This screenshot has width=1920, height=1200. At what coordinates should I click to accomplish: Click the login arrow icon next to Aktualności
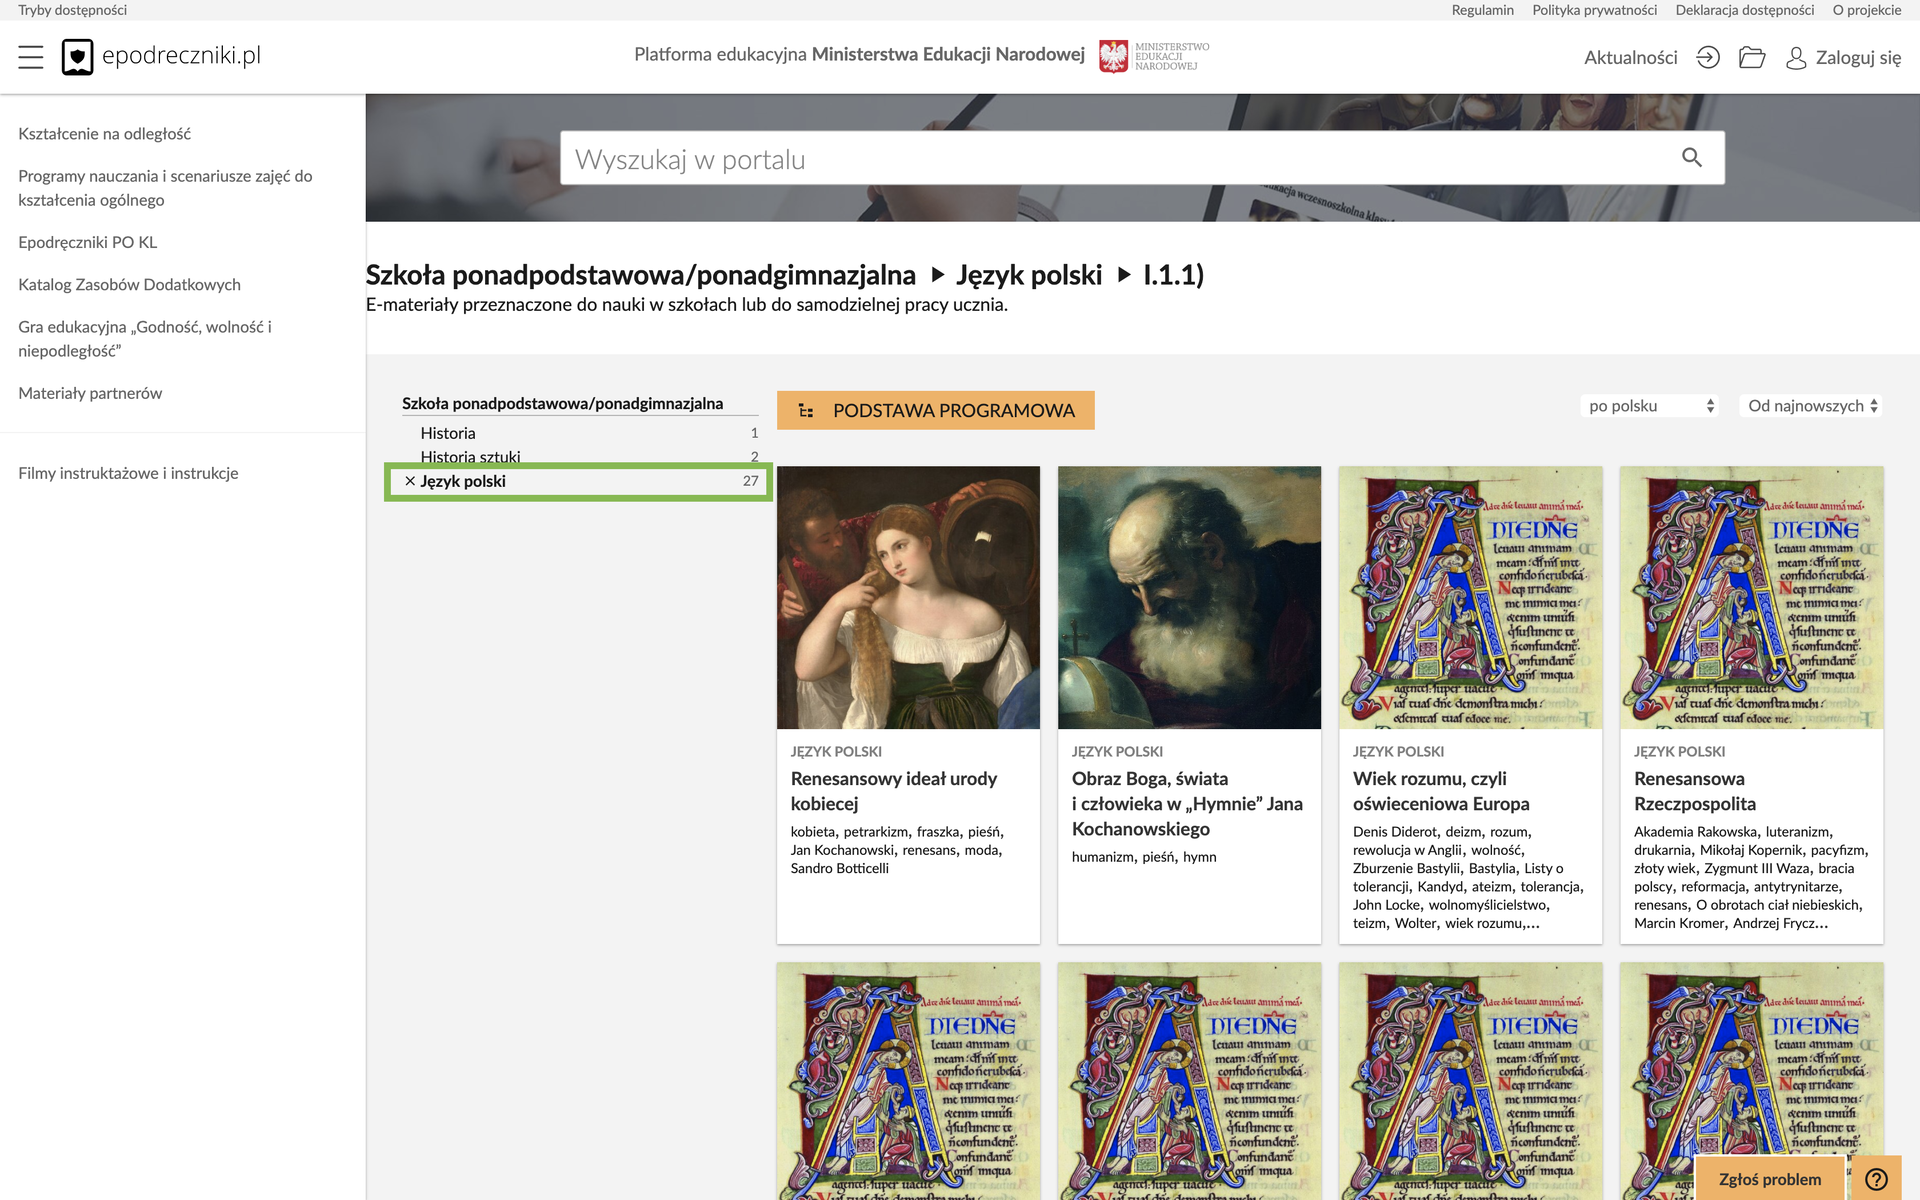pyautogui.click(x=1708, y=57)
